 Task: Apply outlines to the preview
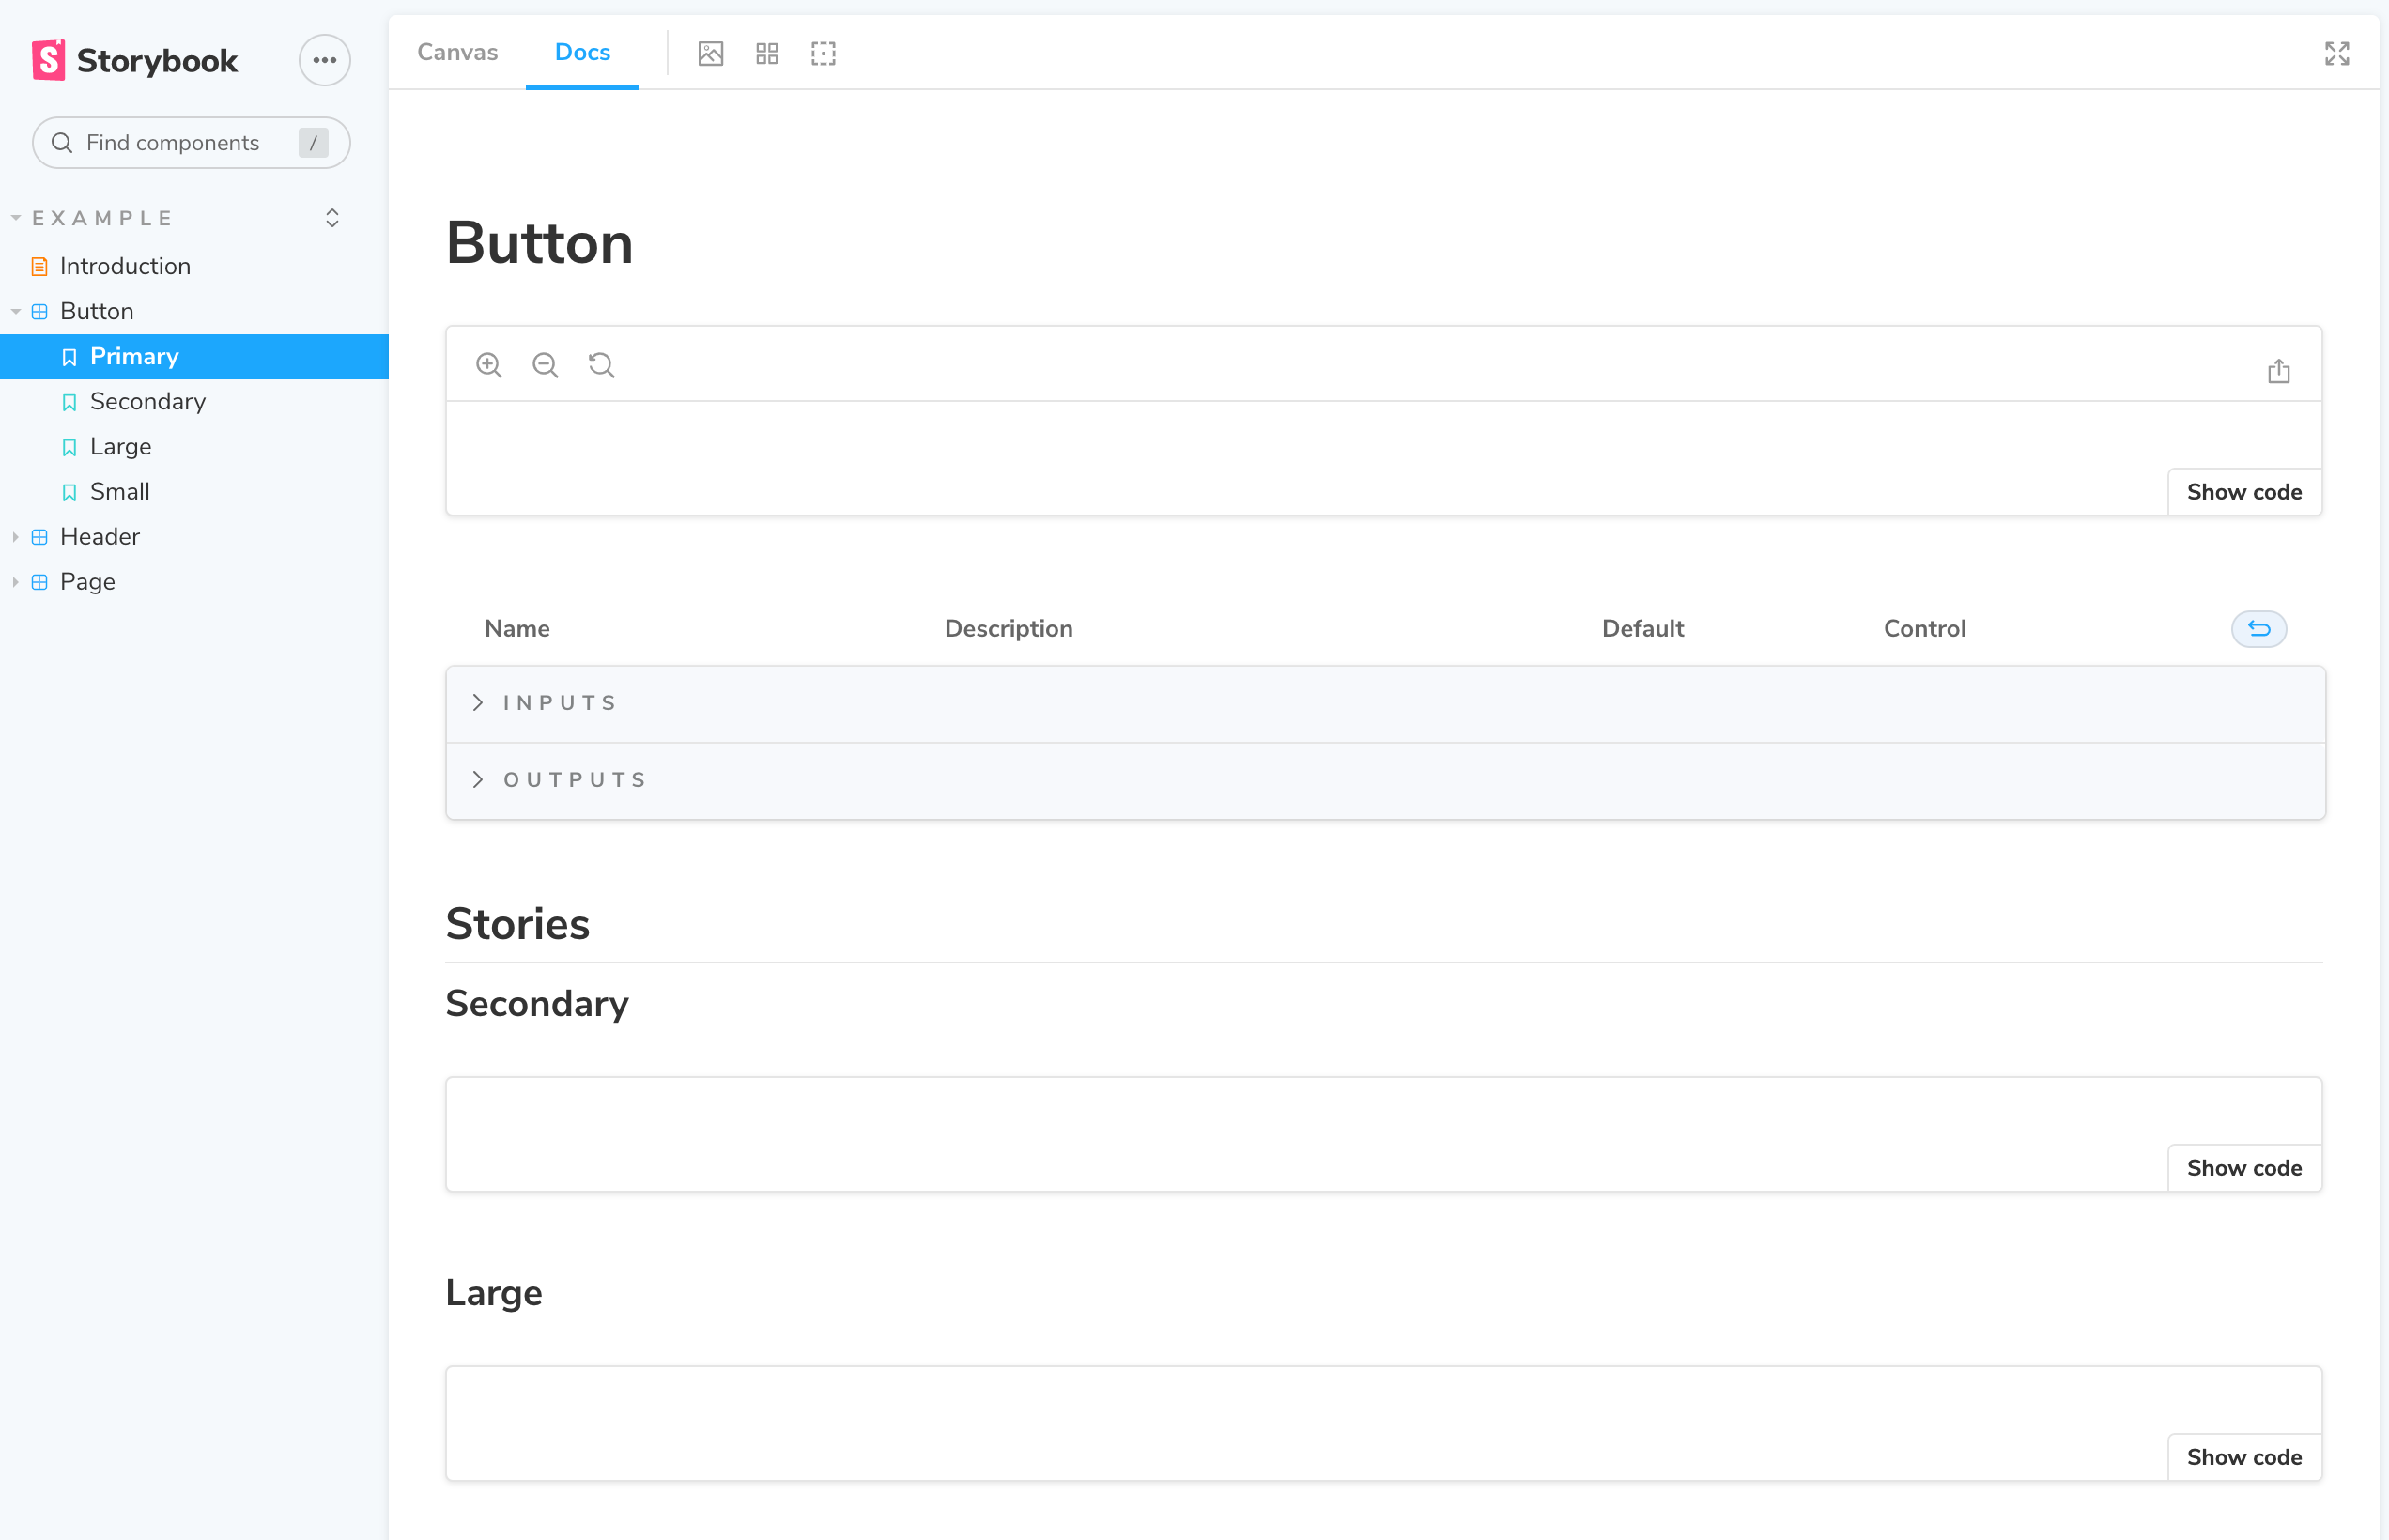pos(822,53)
